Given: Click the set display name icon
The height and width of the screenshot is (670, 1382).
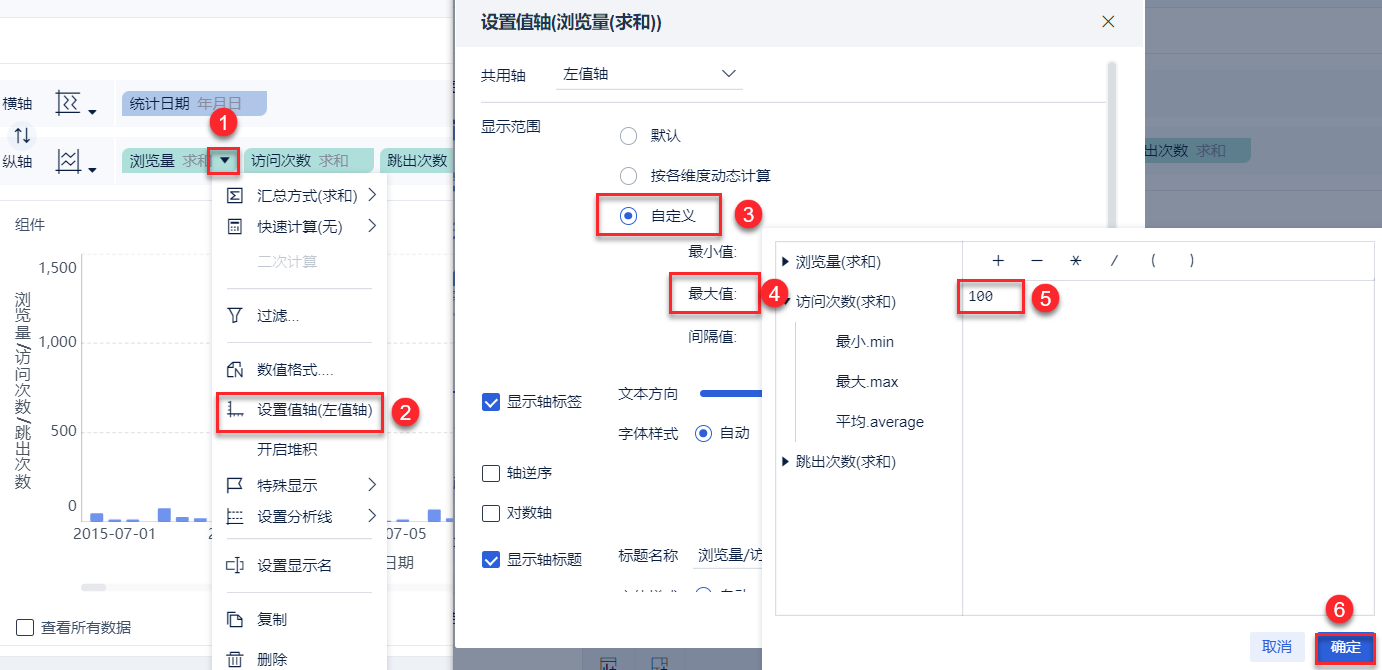Looking at the screenshot, I should pos(235,566).
